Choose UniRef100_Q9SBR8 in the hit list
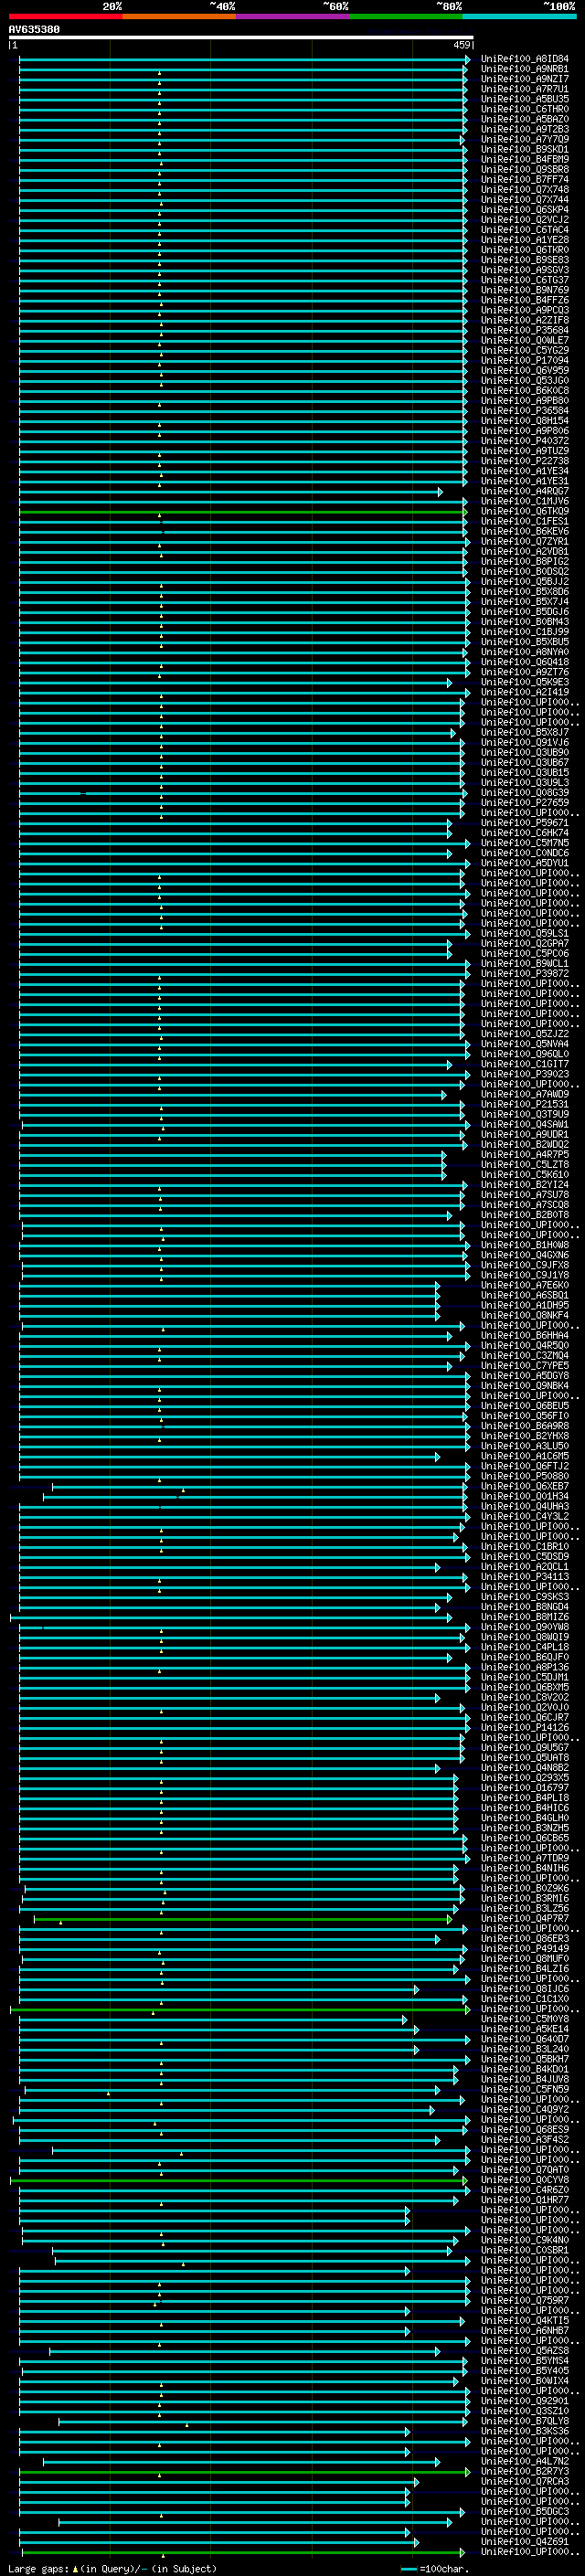The height and width of the screenshot is (2576, 585). coord(525,170)
